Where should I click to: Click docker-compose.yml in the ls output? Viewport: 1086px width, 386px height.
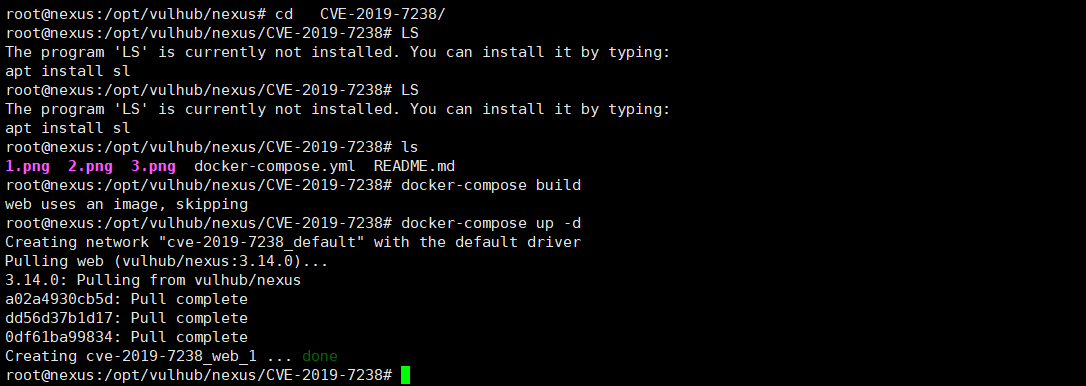(x=275, y=166)
